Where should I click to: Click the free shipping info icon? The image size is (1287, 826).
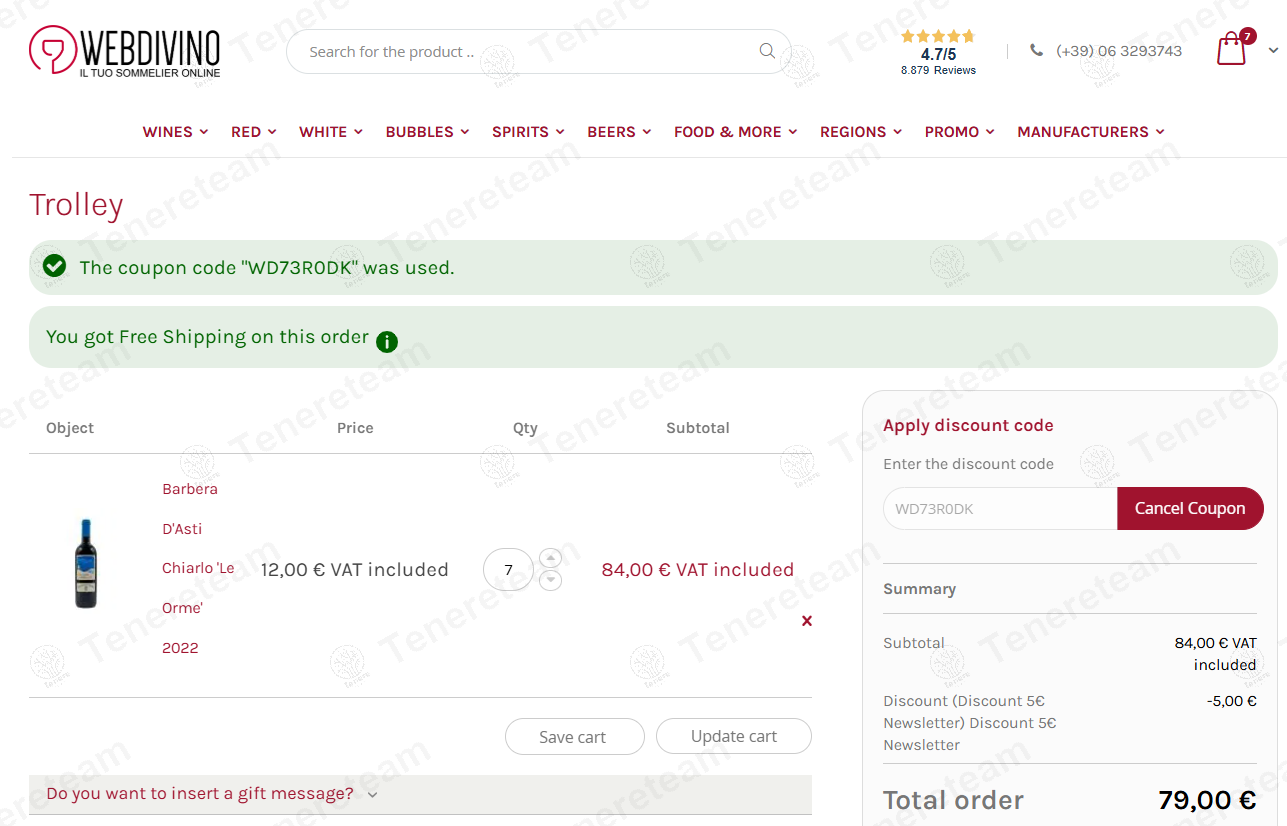[387, 342]
